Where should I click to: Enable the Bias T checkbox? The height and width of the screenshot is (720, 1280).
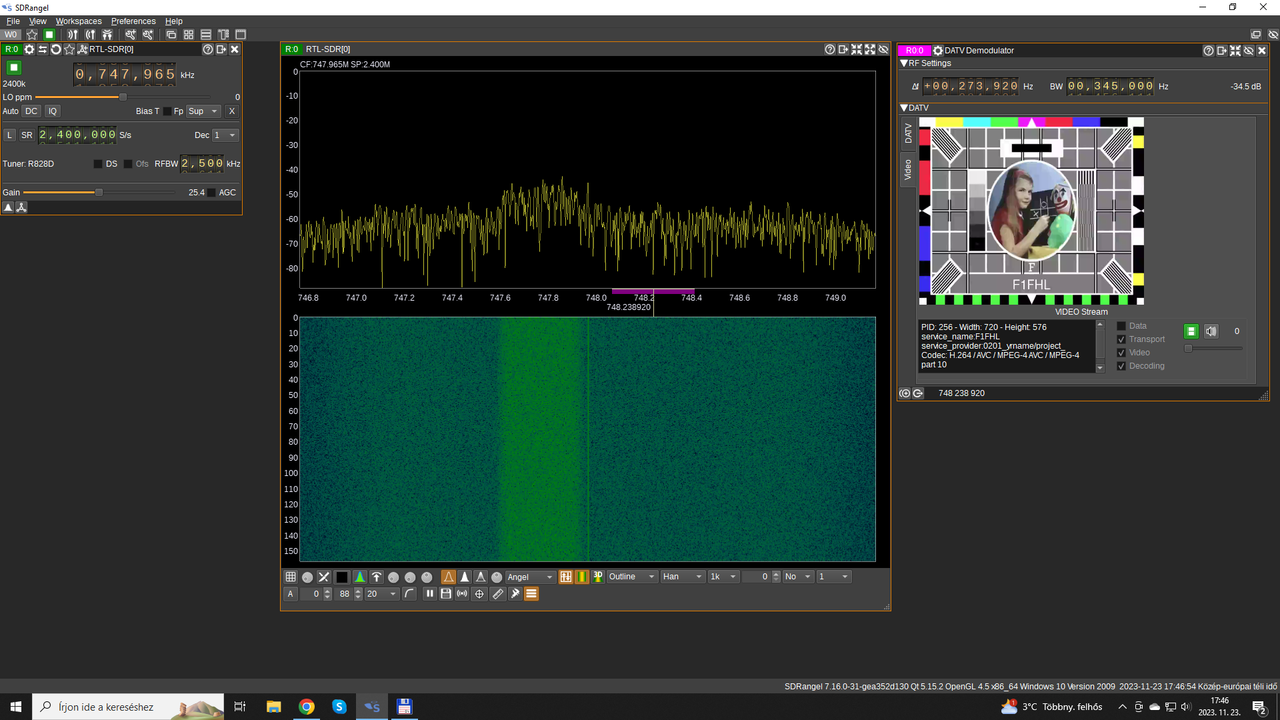click(x=167, y=111)
